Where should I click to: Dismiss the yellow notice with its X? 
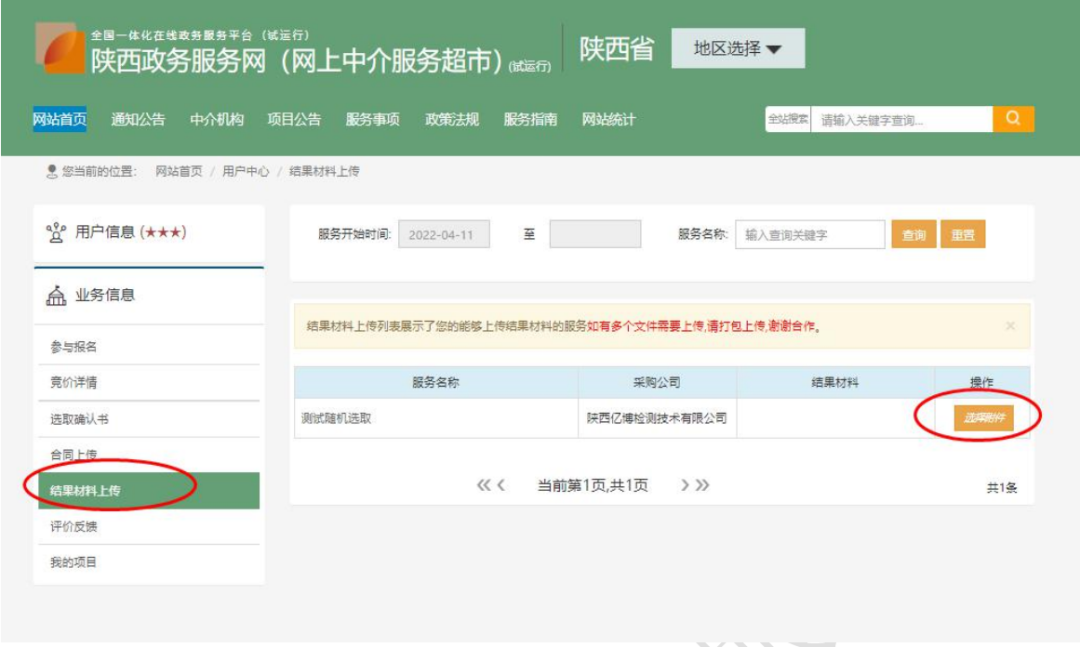pyautogui.click(x=1010, y=326)
